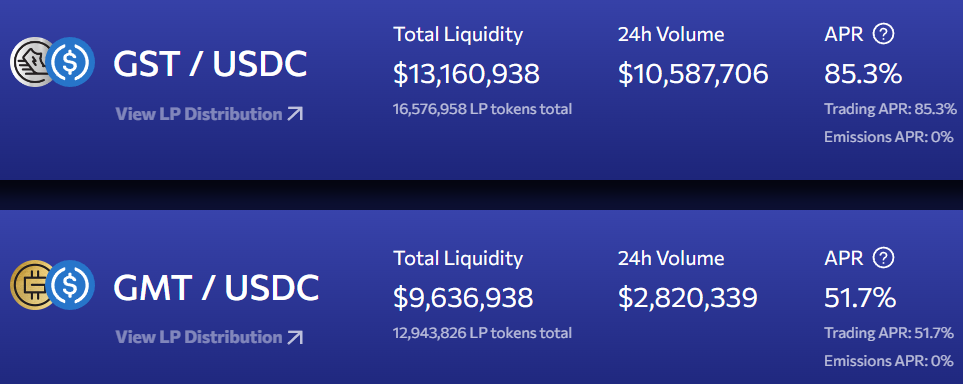Click the USDC icon in GST pool
The width and height of the screenshot is (963, 384).
pyautogui.click(x=71, y=62)
